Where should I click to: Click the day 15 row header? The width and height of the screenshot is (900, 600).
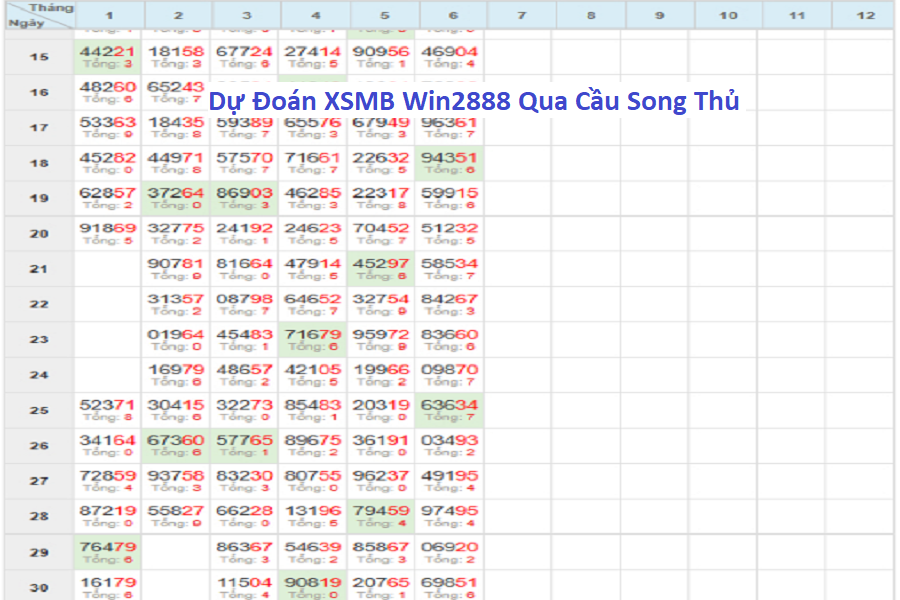tap(39, 57)
